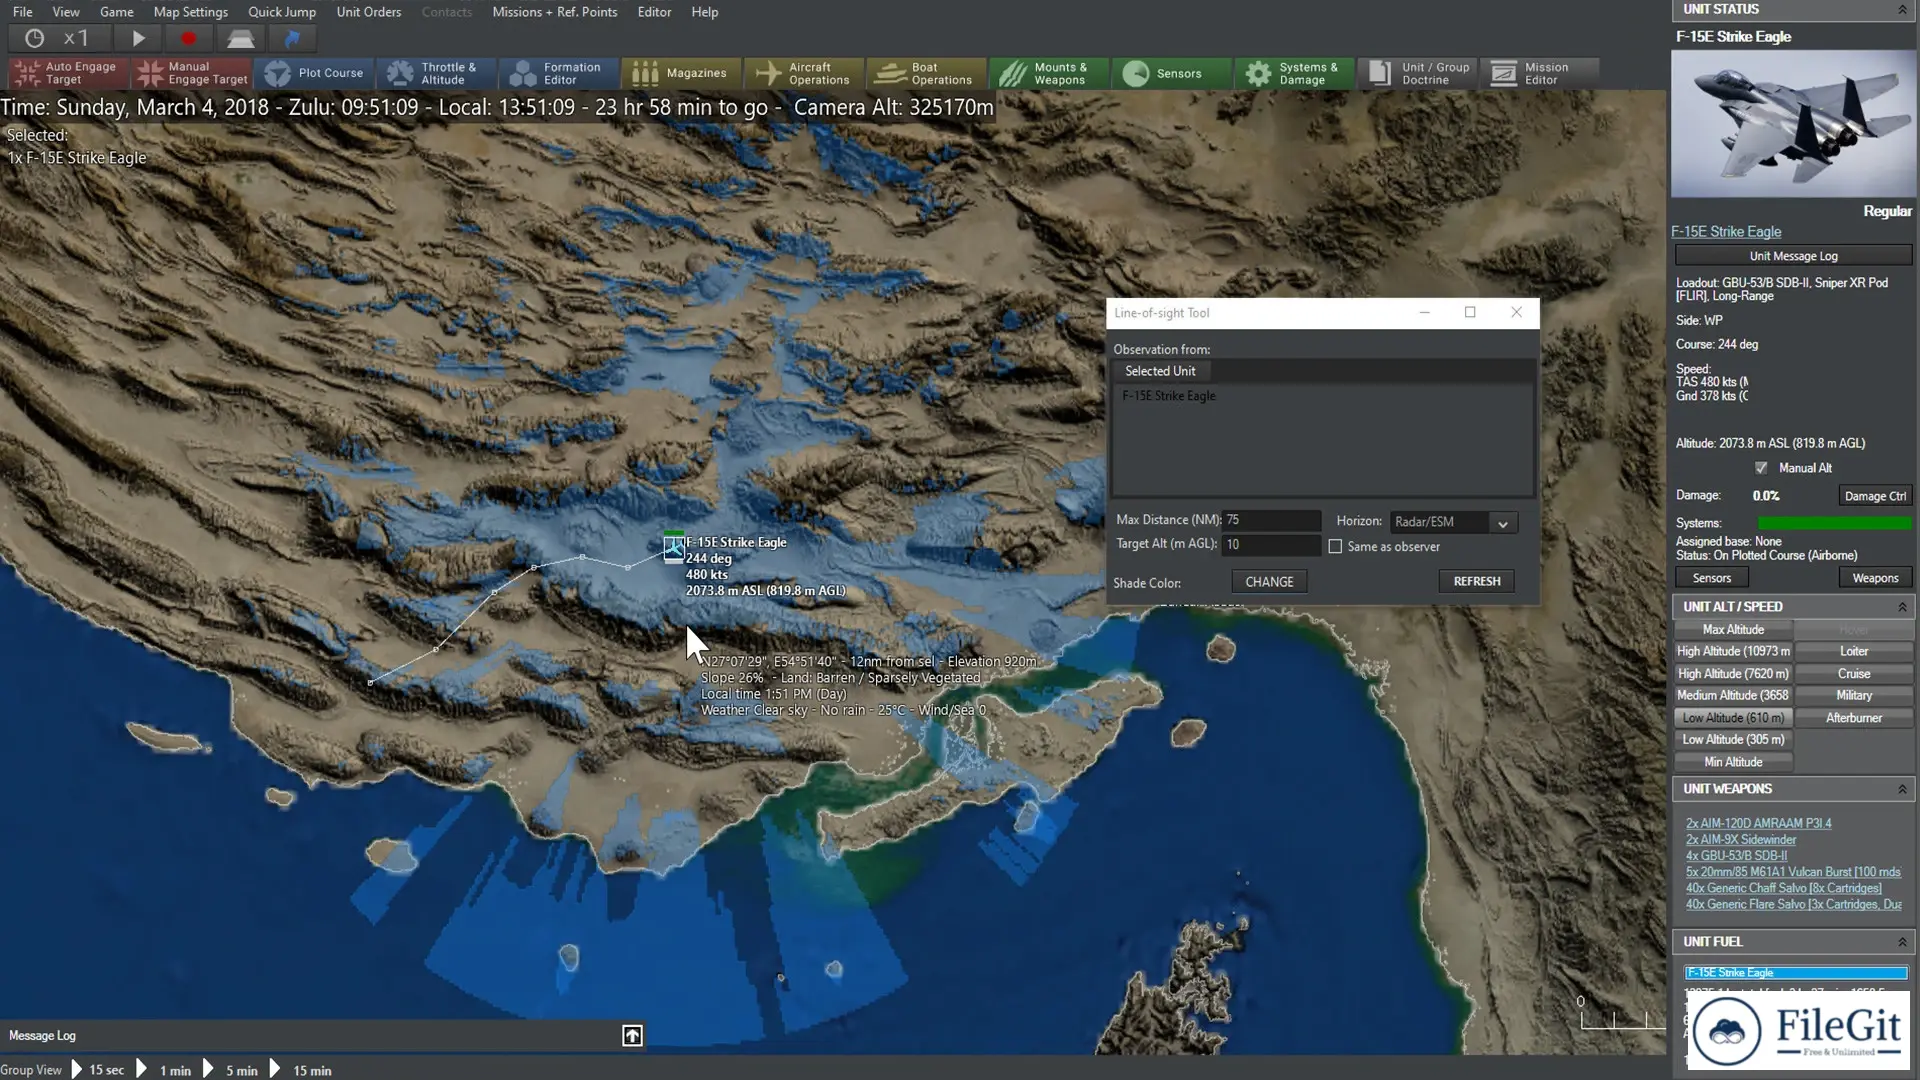The image size is (1920, 1080).
Task: Open Throttle & Altitude dialog
Action: point(437,73)
